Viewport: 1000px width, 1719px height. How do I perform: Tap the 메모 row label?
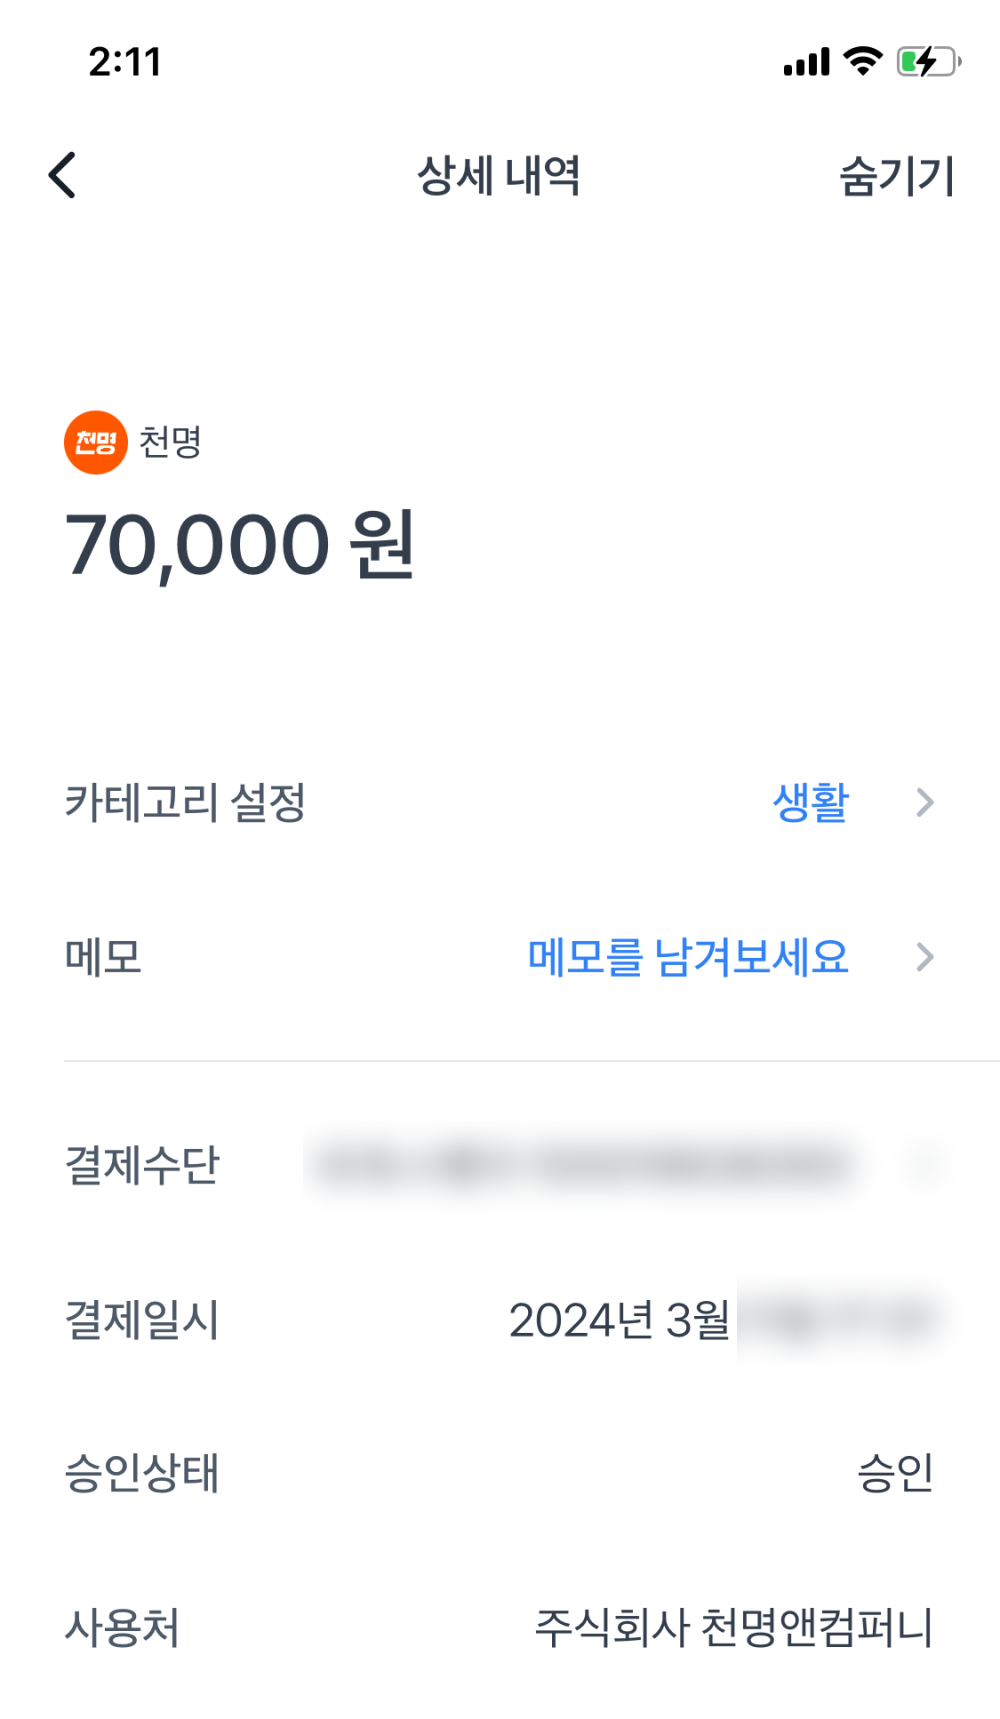(103, 957)
